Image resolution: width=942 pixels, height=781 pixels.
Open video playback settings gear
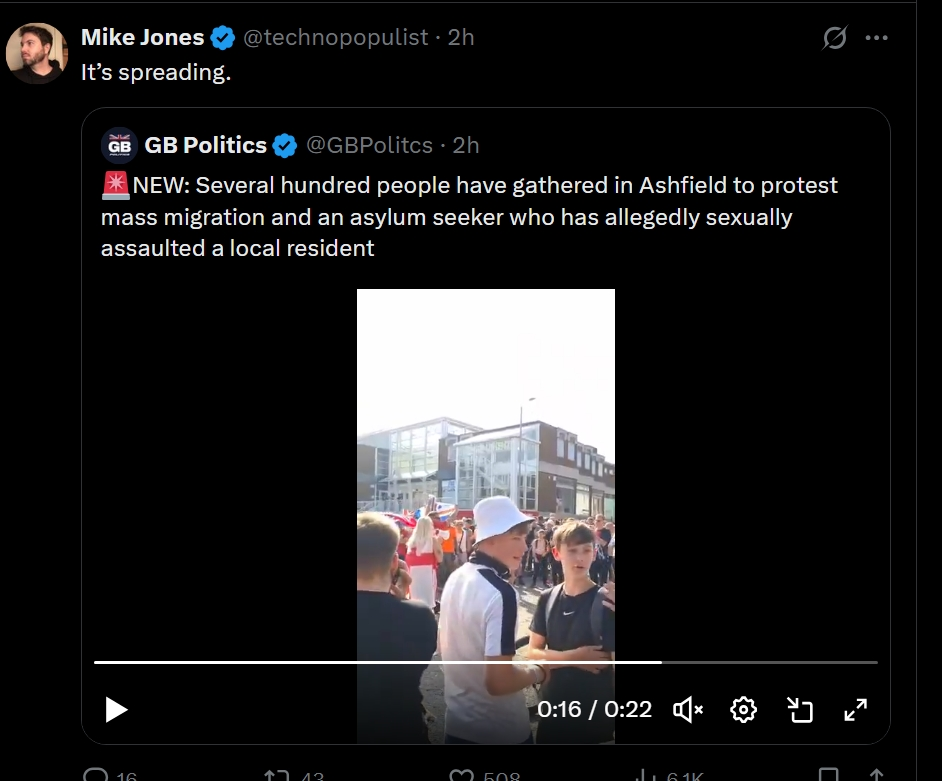[743, 710]
